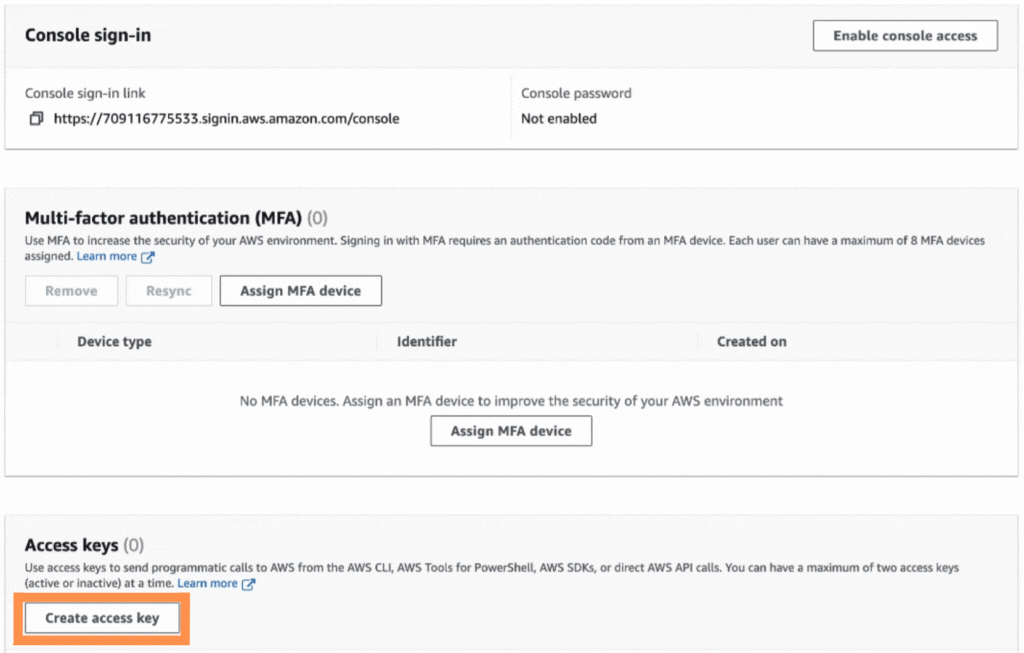Click the Remove button in the MFA section
The width and height of the screenshot is (1024, 653).
coord(70,290)
